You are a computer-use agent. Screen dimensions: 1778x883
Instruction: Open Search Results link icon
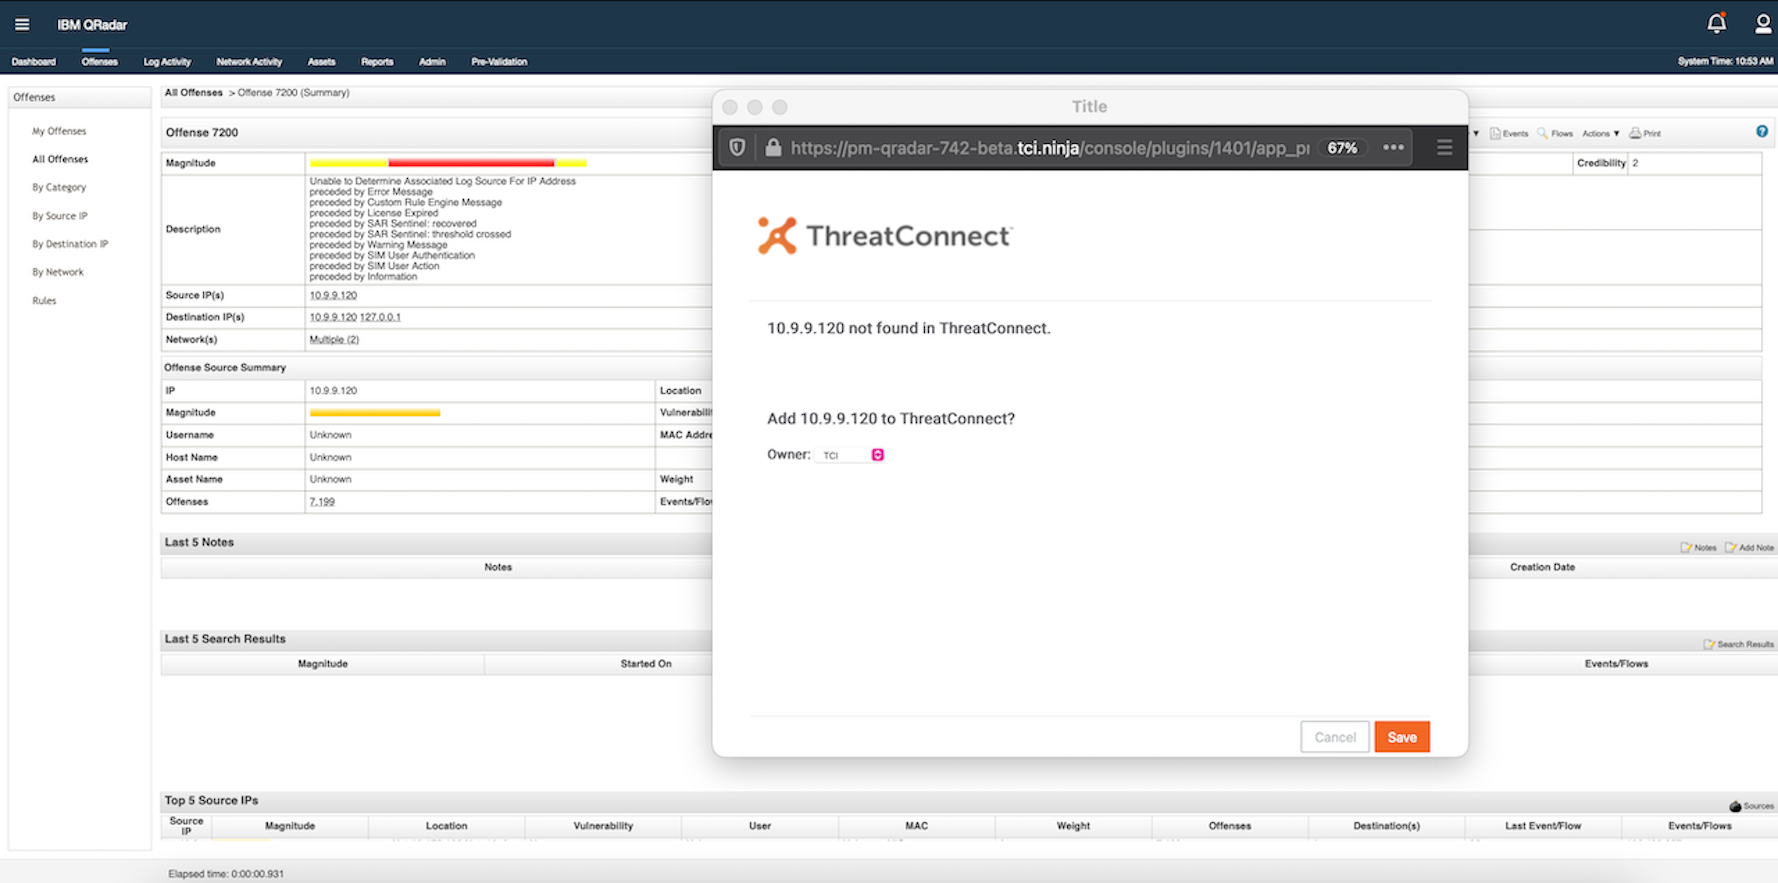[1739, 644]
